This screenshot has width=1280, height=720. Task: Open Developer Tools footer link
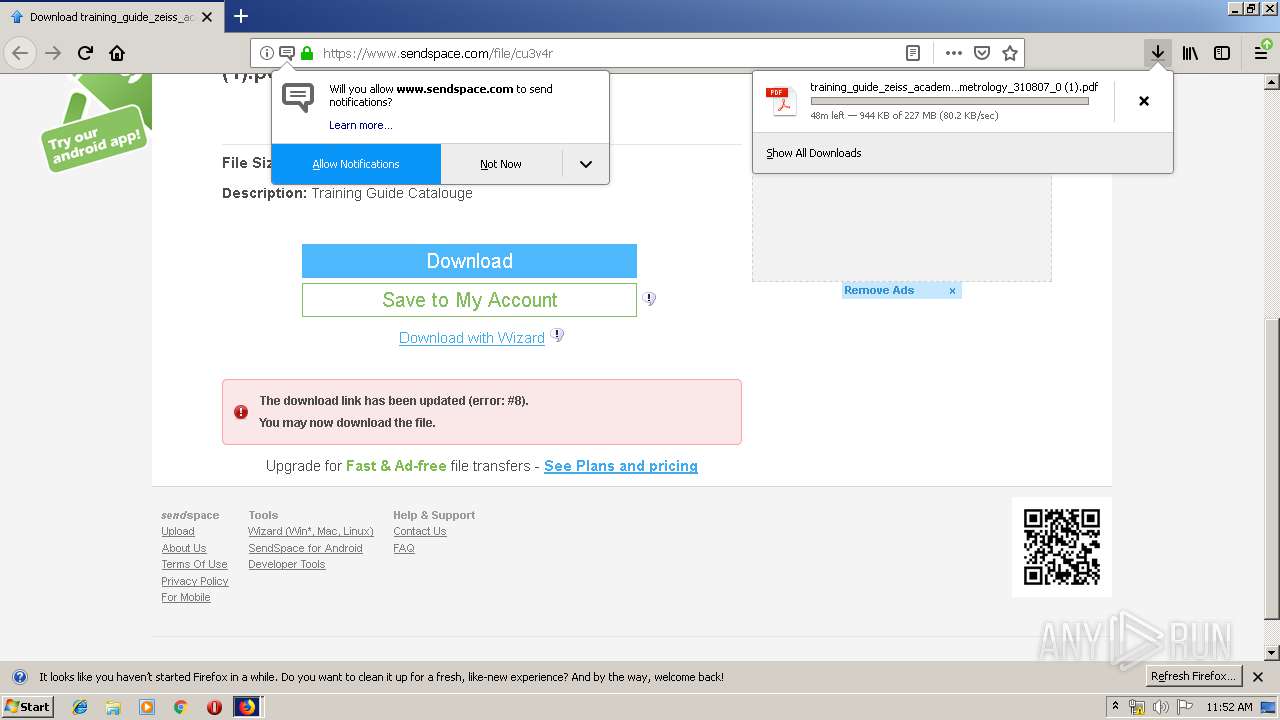click(287, 564)
